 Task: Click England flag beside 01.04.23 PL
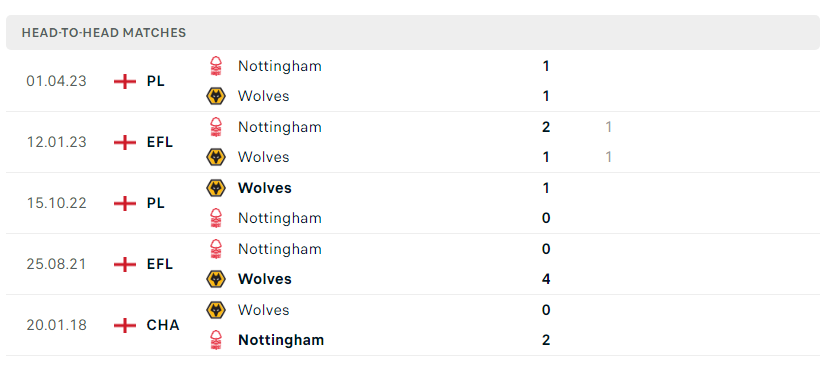(124, 82)
